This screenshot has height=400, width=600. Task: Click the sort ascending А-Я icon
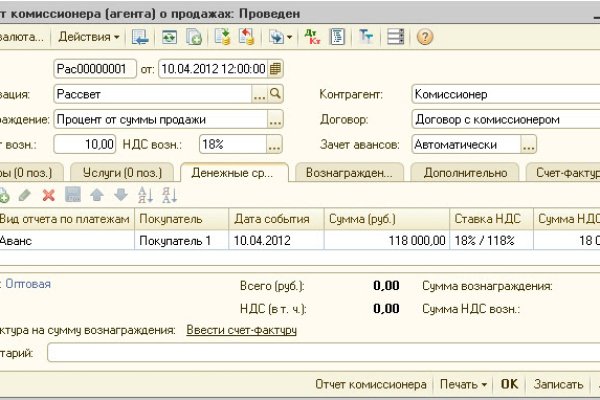[x=144, y=195]
